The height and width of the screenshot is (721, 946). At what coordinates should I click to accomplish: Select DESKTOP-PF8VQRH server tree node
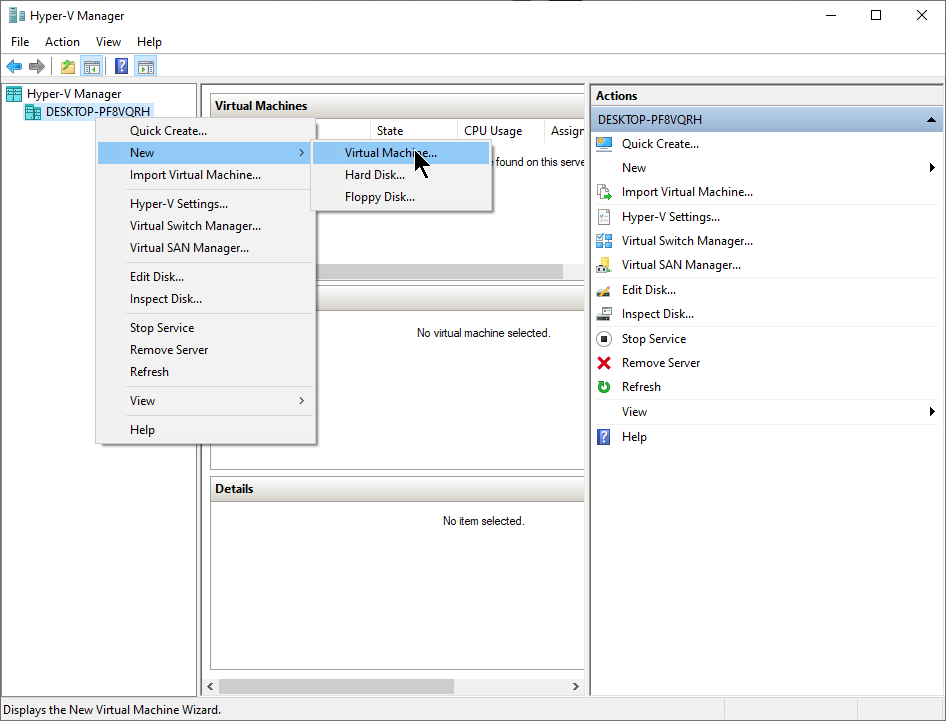pos(98,112)
